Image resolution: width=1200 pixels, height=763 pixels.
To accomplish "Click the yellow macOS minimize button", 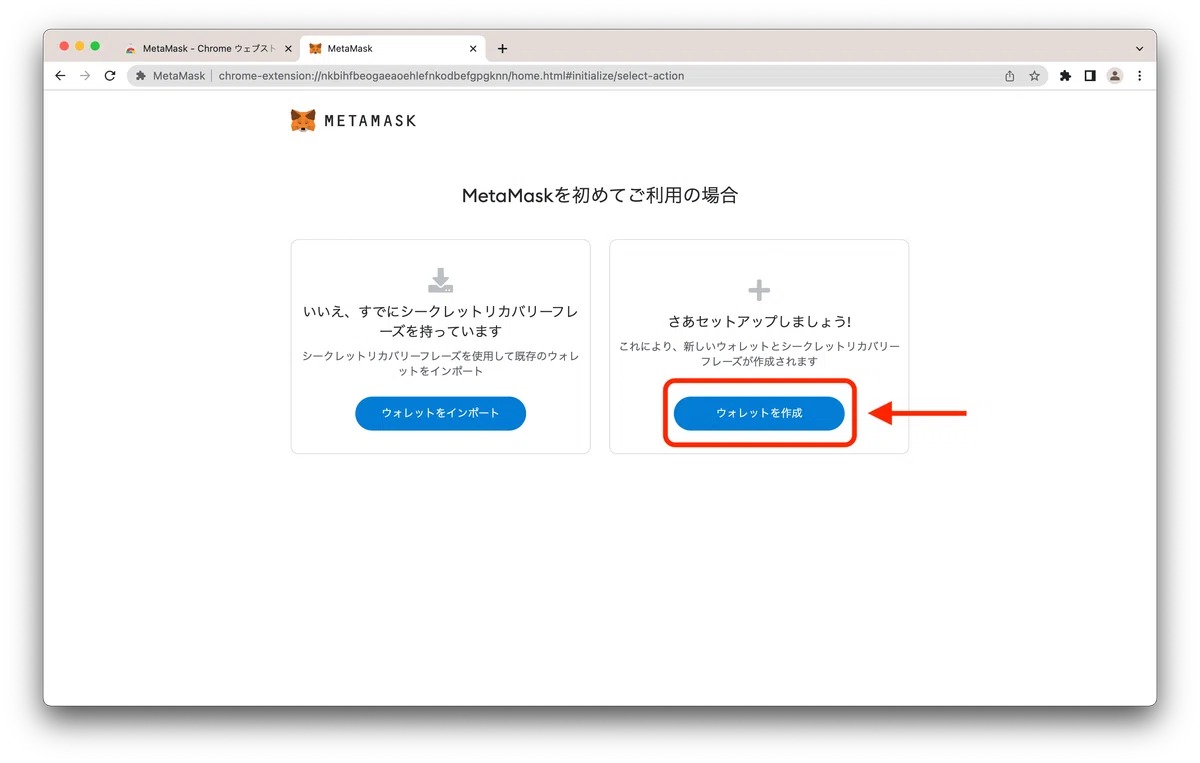I will 80,46.
